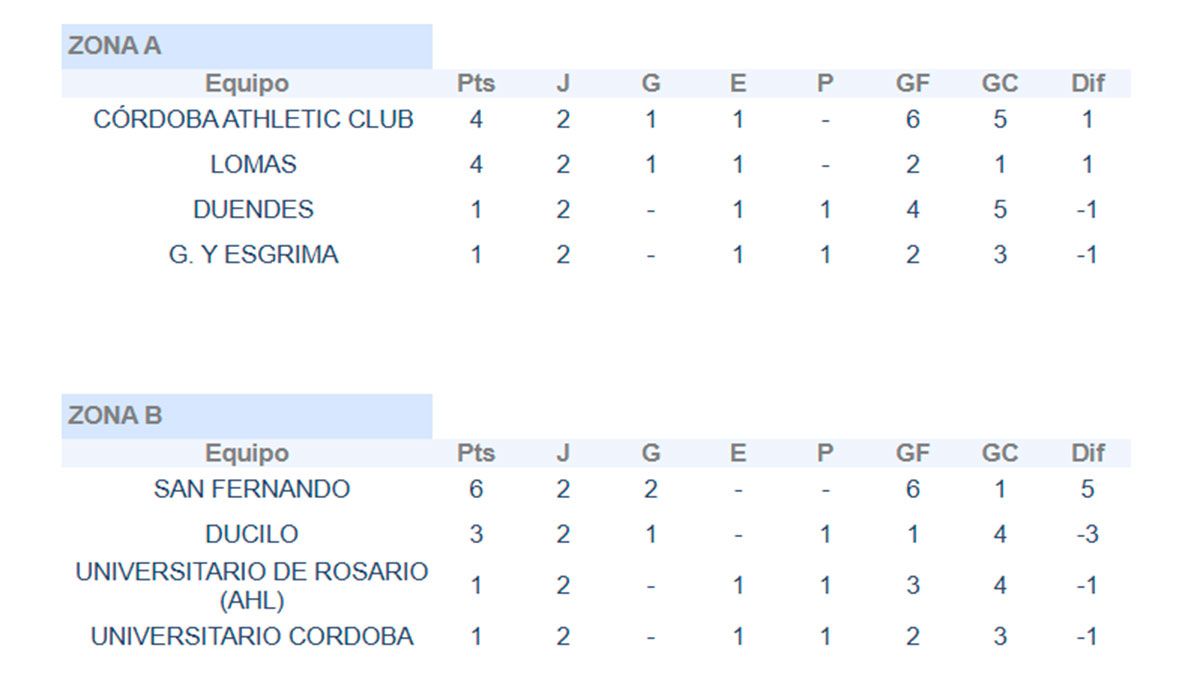Click the E column header in Zona A
This screenshot has height=675, width=1200.
(x=738, y=84)
